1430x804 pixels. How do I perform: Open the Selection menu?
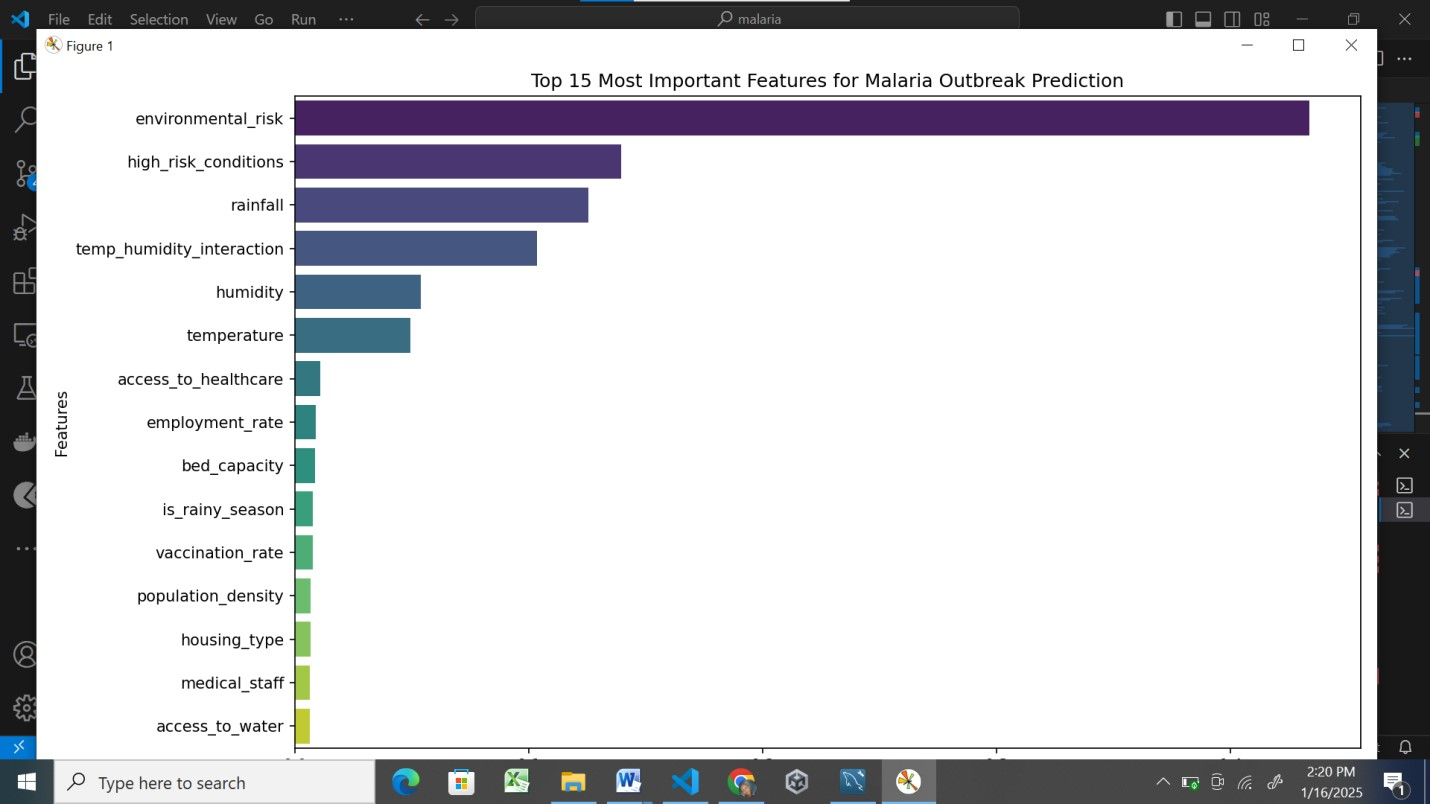[x=158, y=19]
